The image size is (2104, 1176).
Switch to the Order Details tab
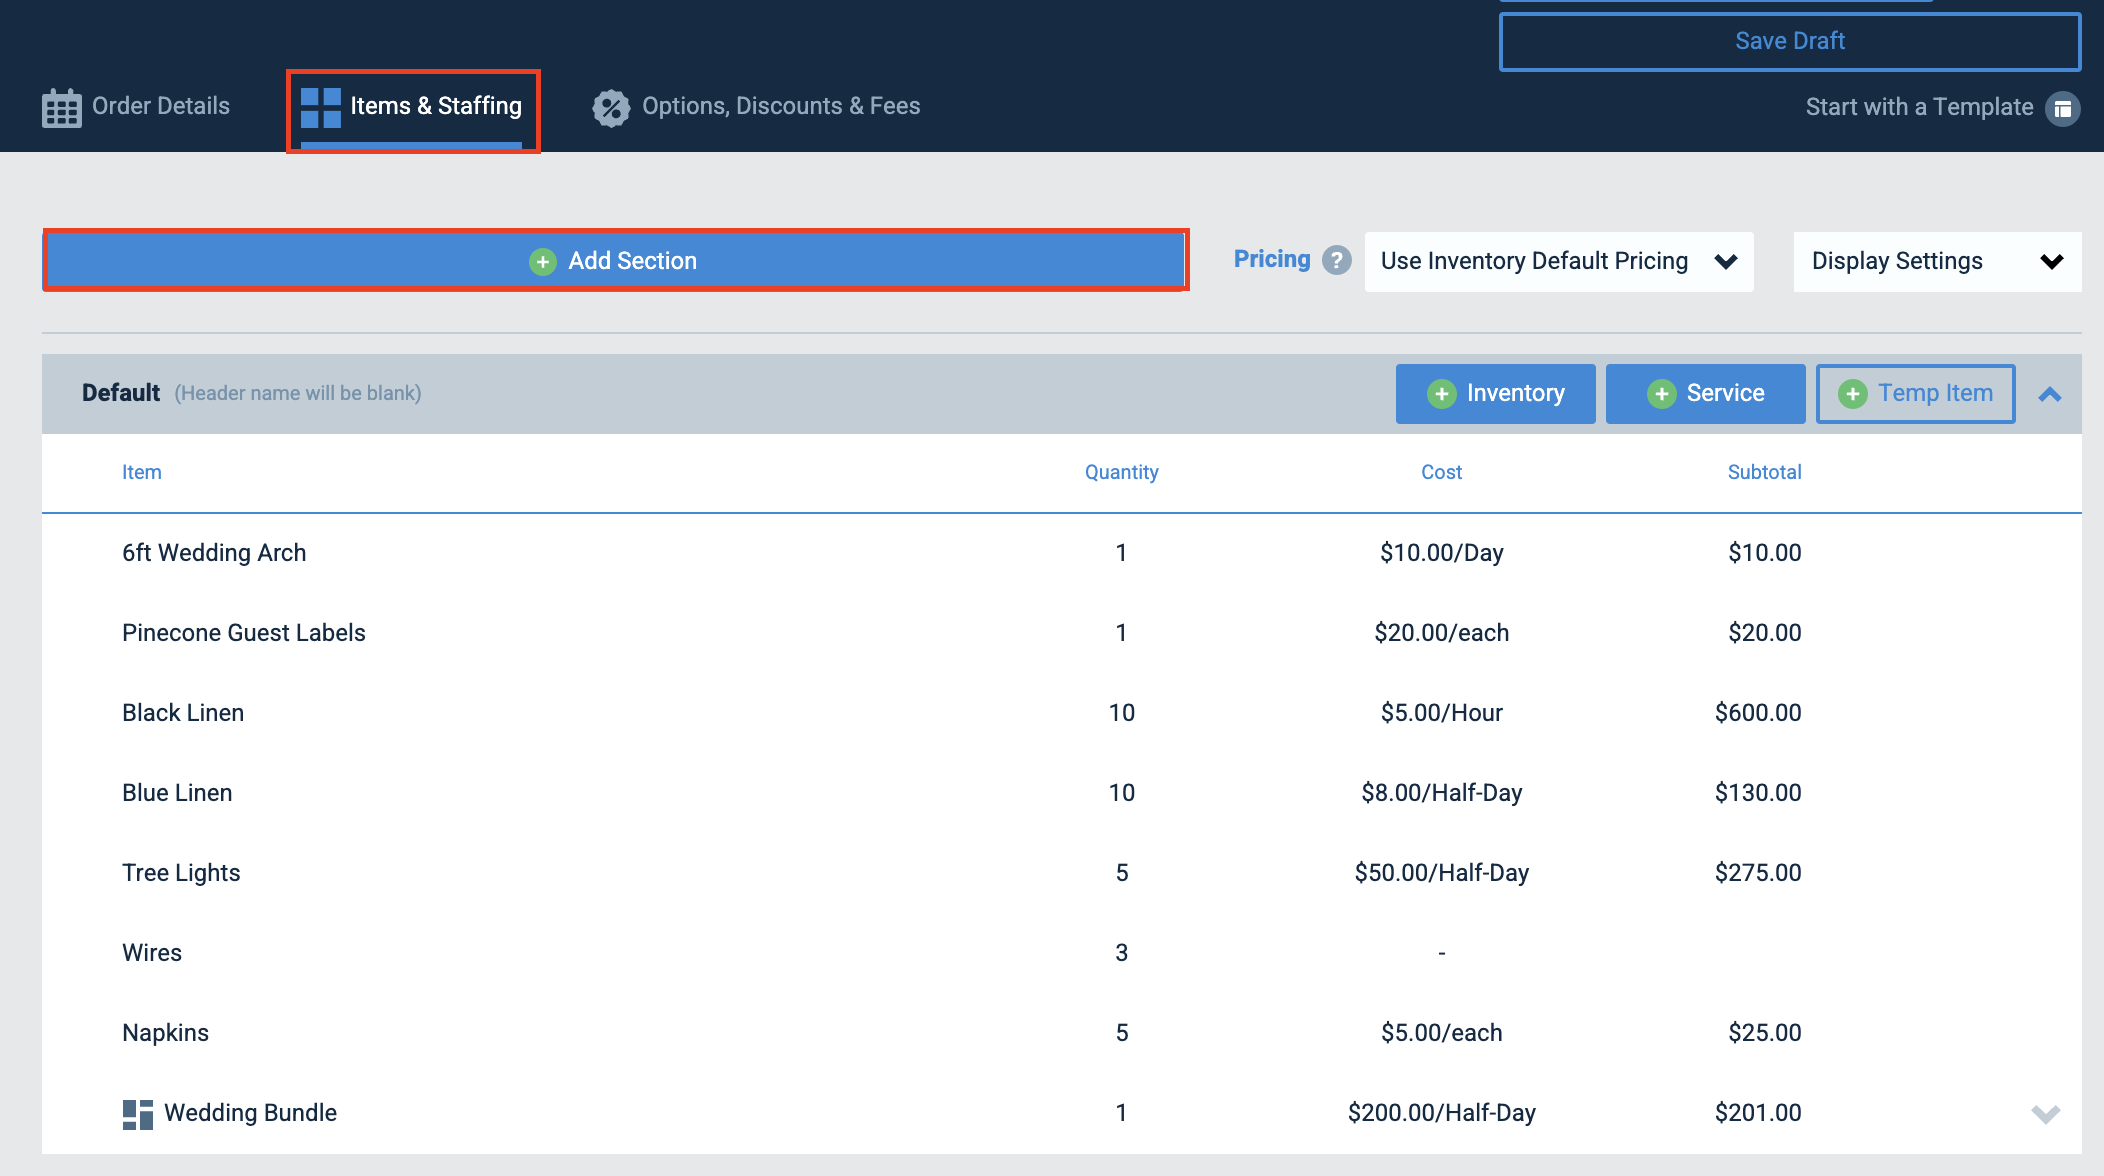(136, 107)
